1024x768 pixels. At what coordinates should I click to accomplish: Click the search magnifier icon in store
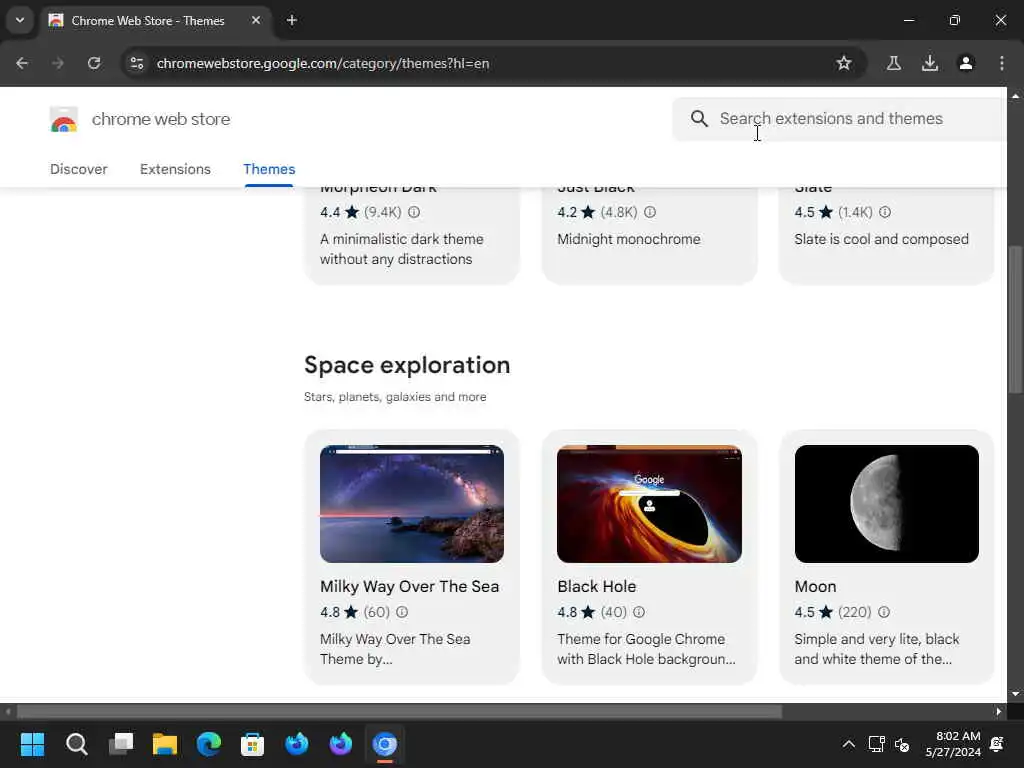699,119
